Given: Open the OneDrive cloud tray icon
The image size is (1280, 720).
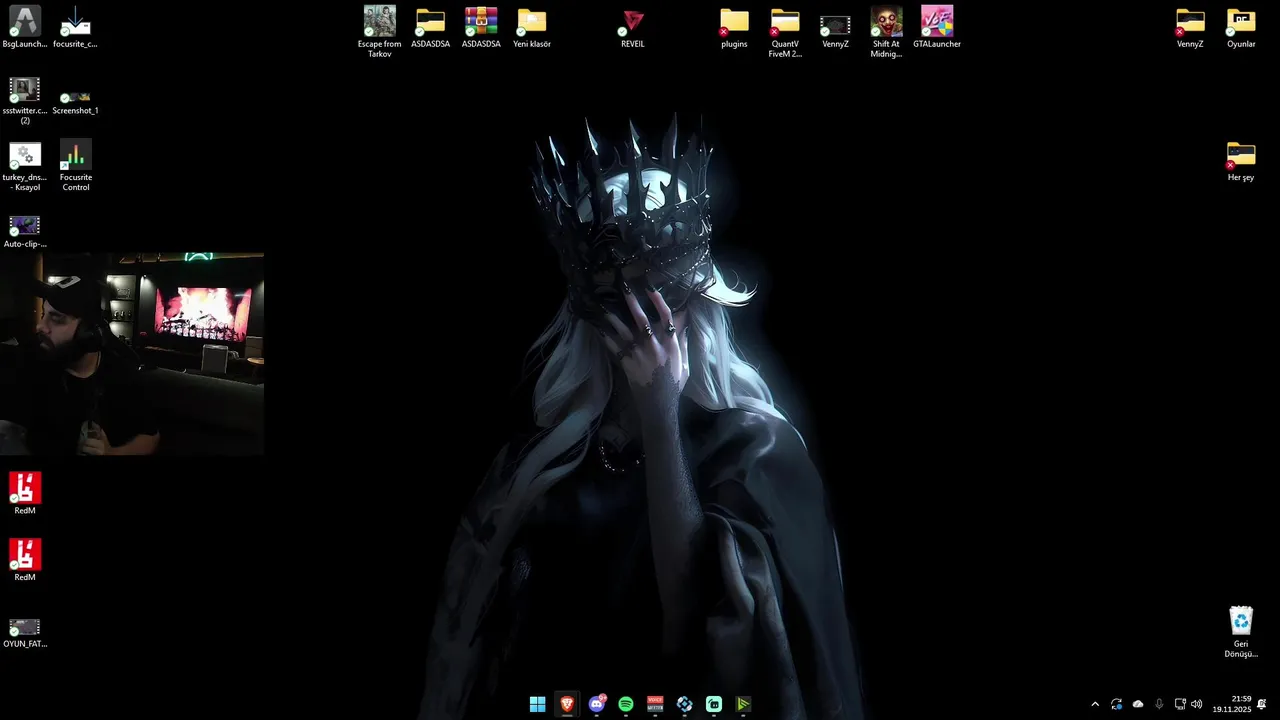Looking at the screenshot, I should [1138, 704].
